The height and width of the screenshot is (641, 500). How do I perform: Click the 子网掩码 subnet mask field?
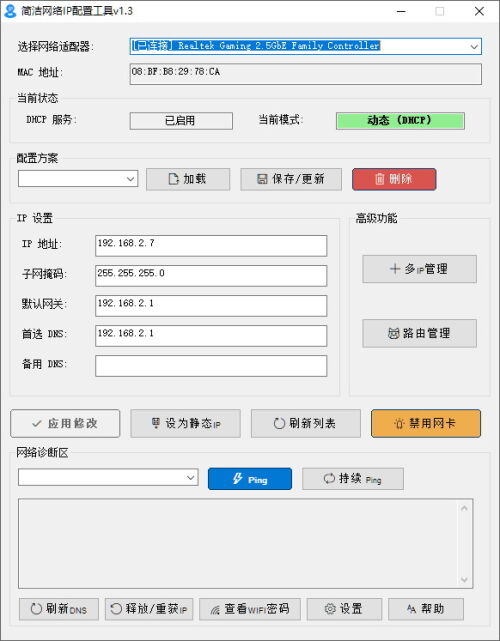[211, 276]
